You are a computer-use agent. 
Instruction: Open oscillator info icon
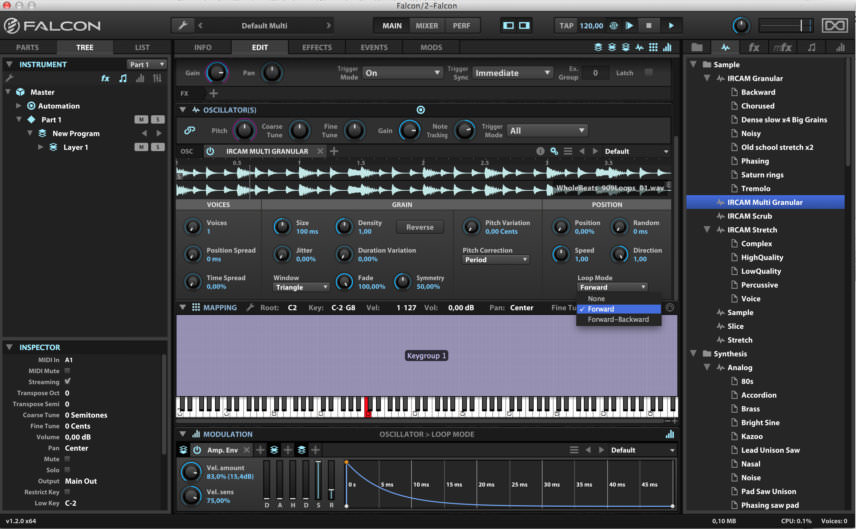540,151
